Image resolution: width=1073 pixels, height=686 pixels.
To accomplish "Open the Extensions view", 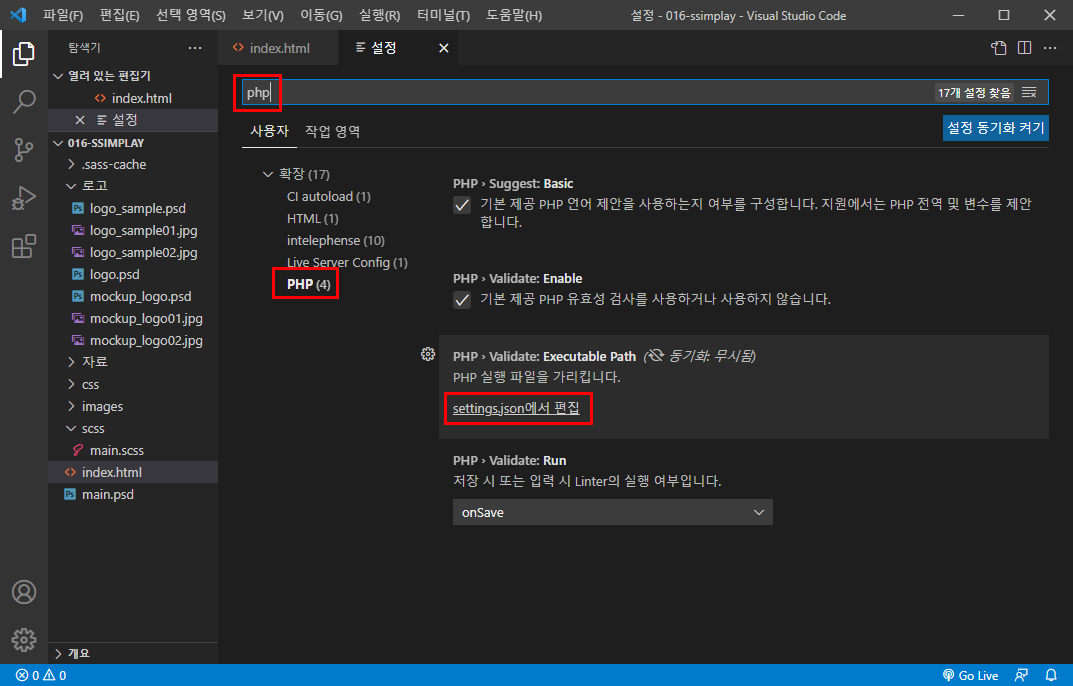I will tap(23, 246).
